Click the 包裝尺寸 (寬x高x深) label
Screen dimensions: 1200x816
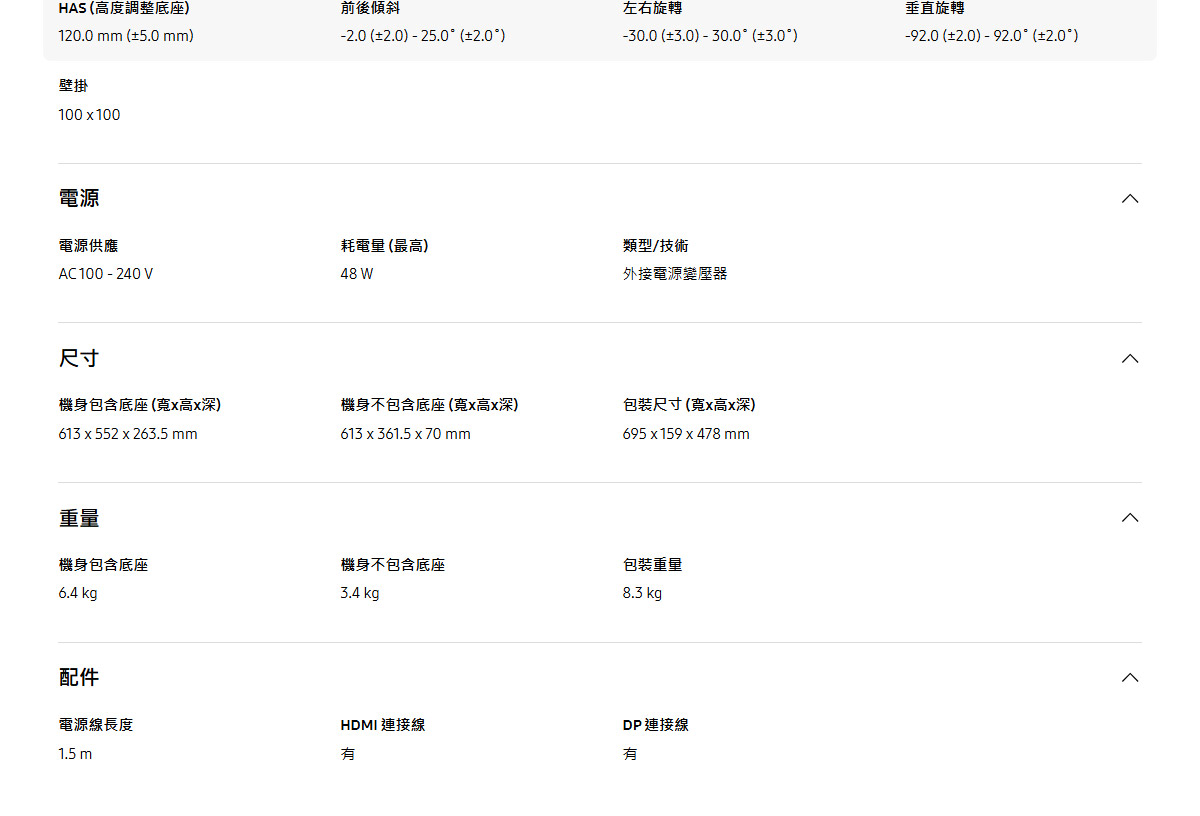(687, 405)
